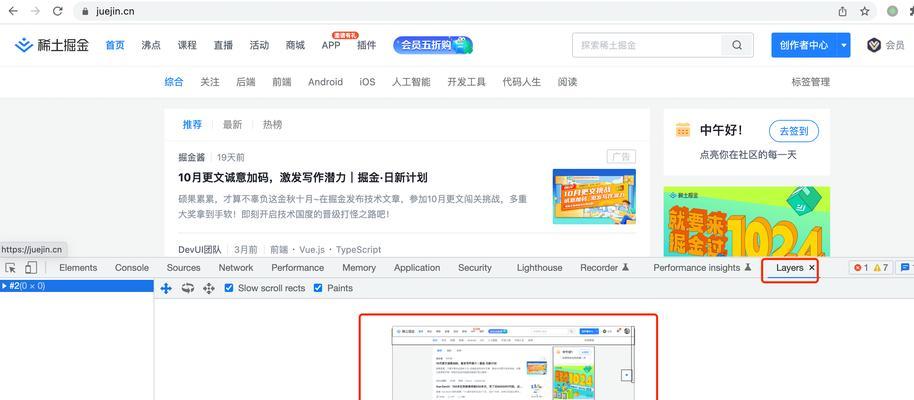Go forward with browser forward arrow

tap(35, 11)
